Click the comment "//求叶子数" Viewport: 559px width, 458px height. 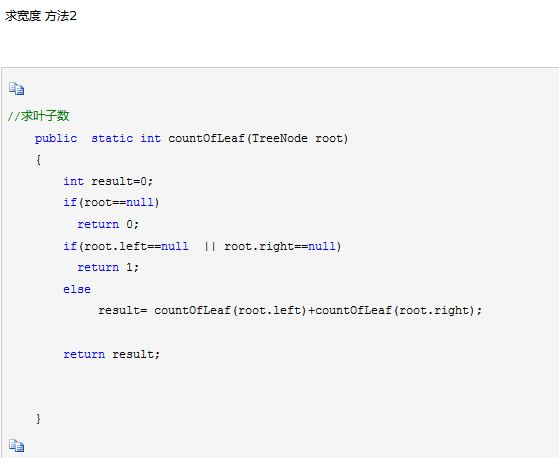[x=38, y=116]
